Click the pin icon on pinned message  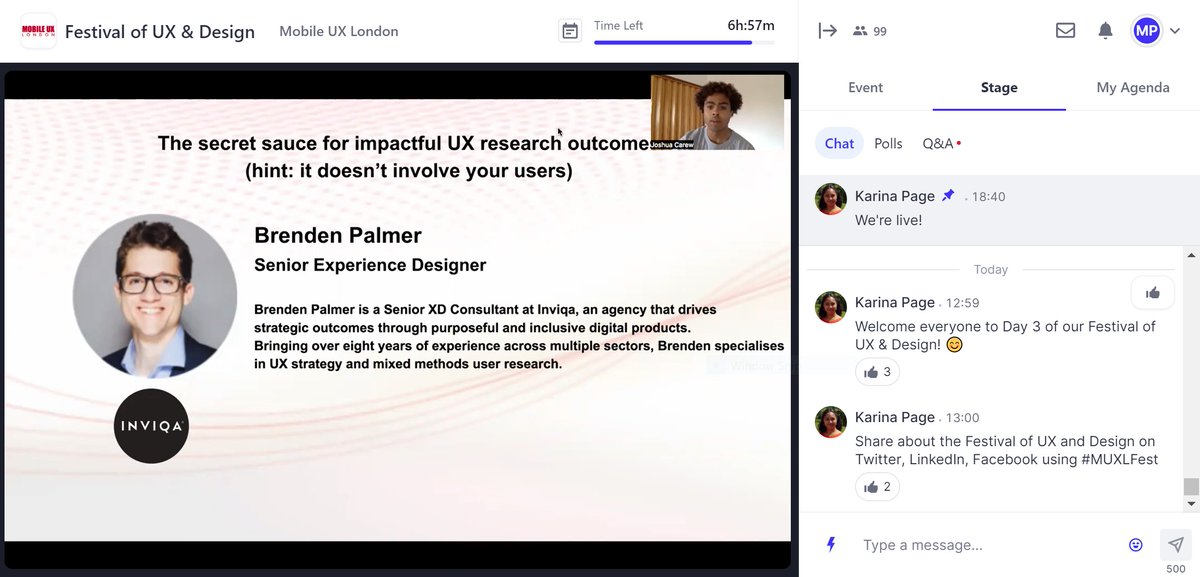[949, 195]
